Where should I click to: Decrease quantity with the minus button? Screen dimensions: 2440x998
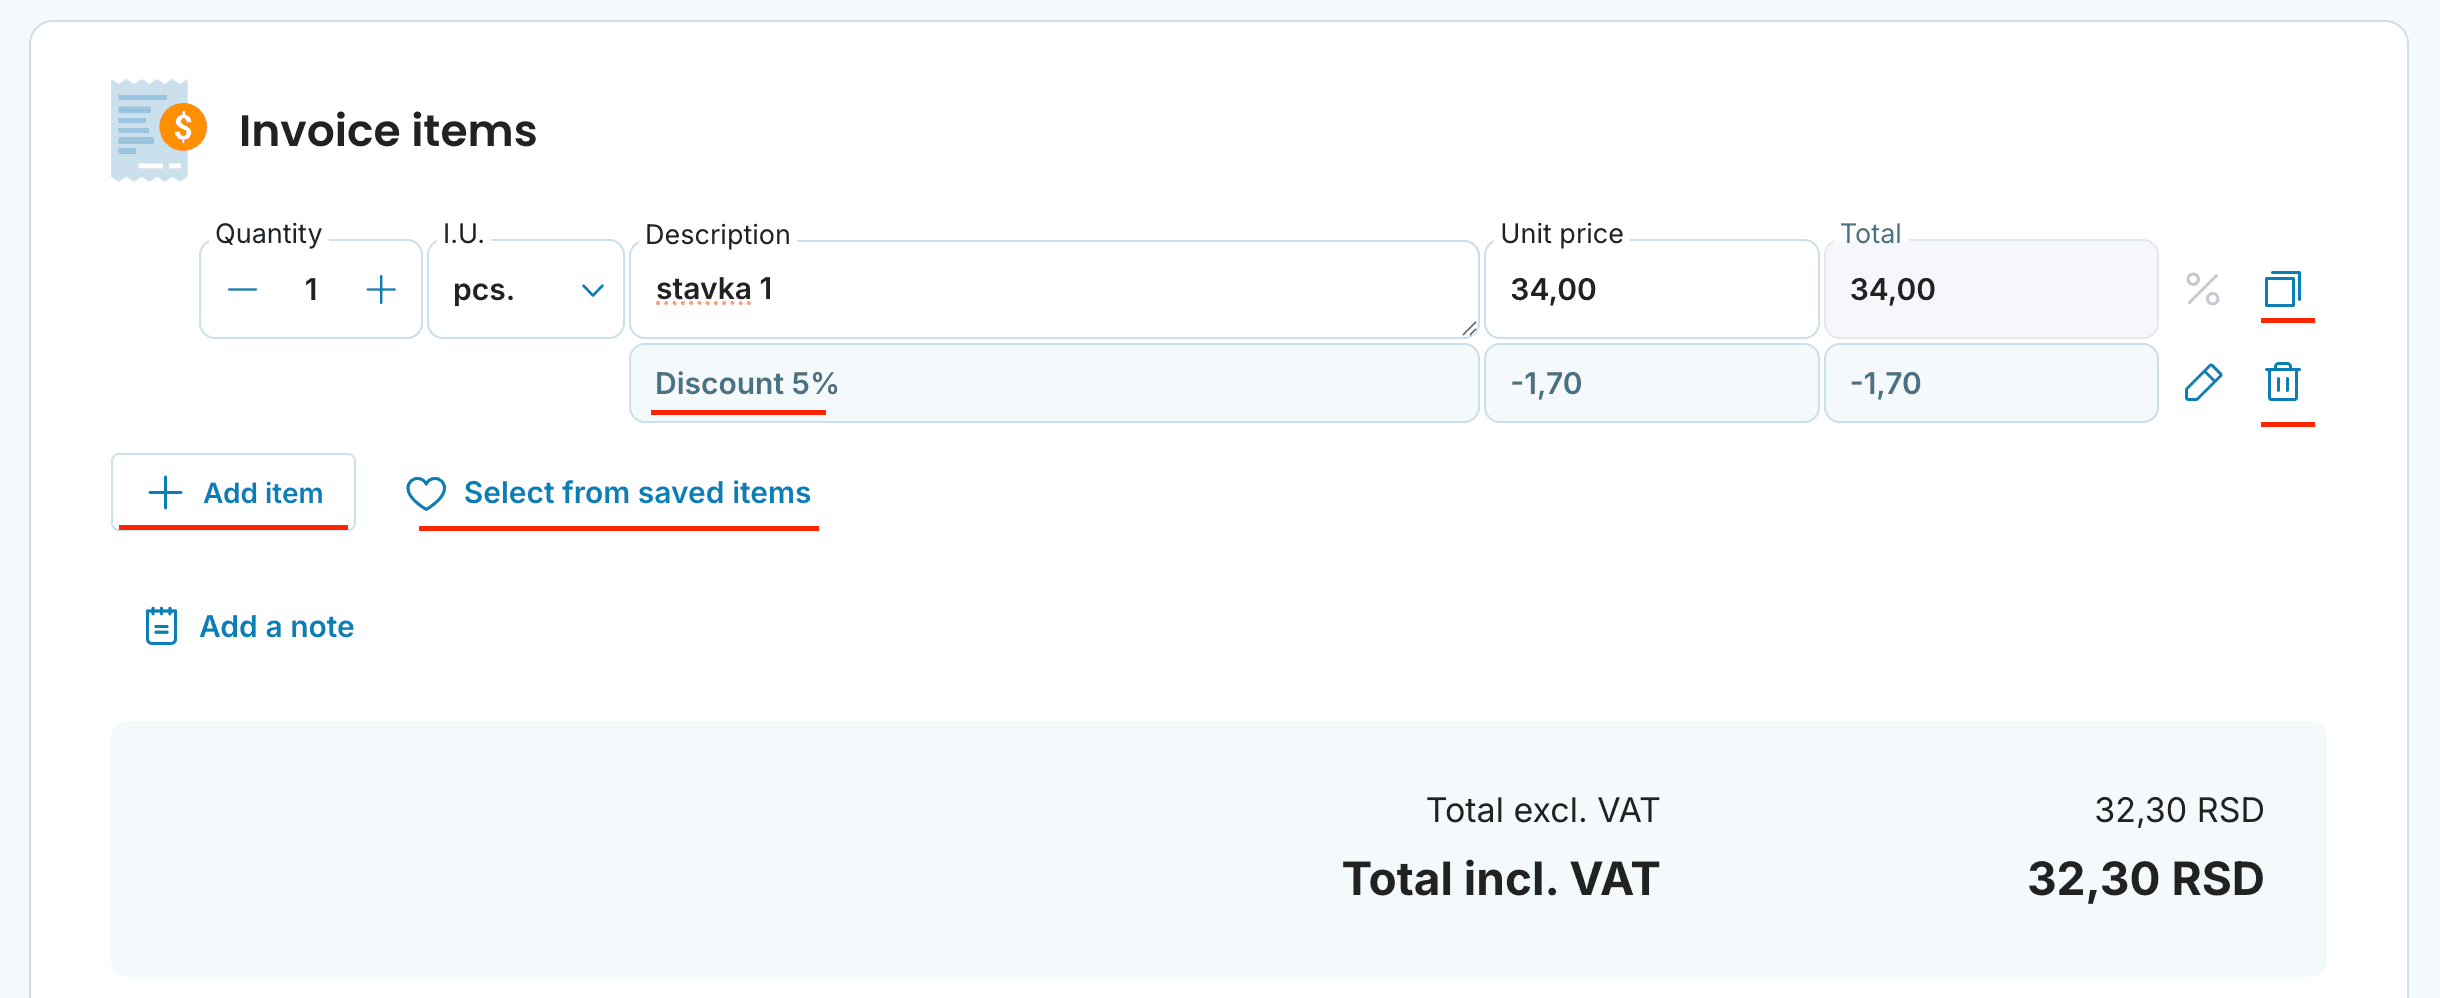point(242,290)
